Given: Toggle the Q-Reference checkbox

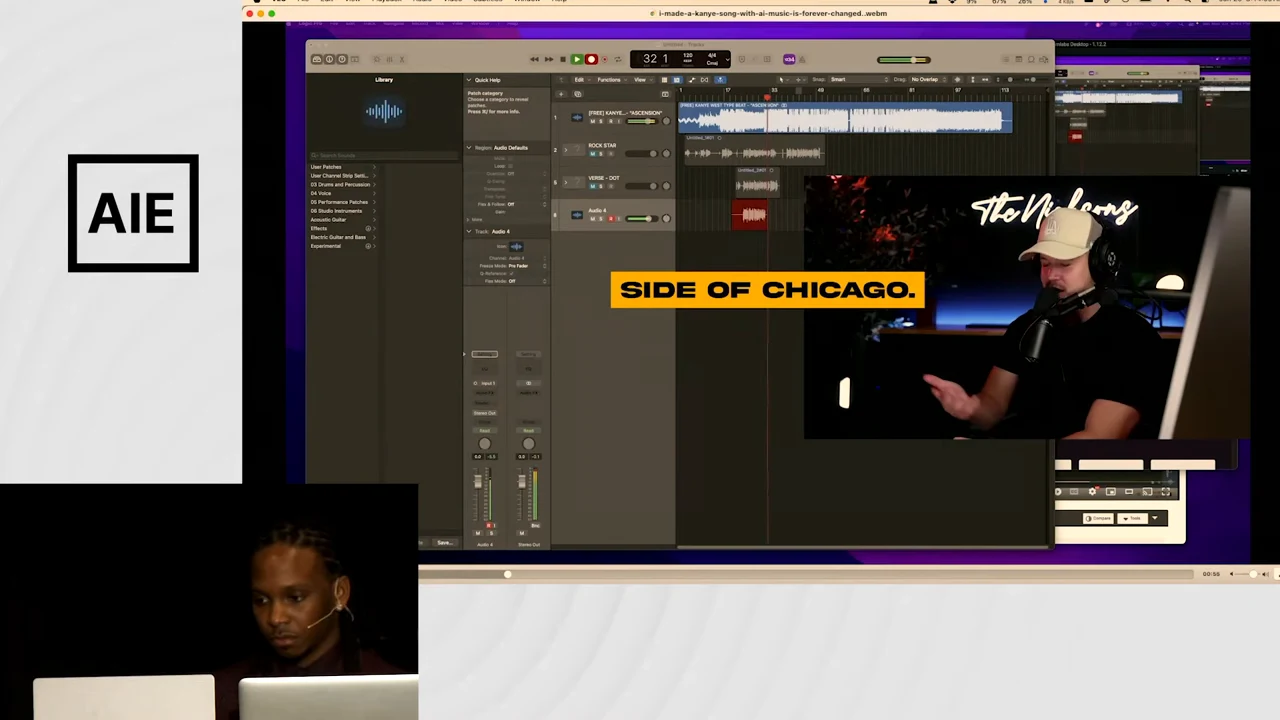Looking at the screenshot, I should [511, 274].
